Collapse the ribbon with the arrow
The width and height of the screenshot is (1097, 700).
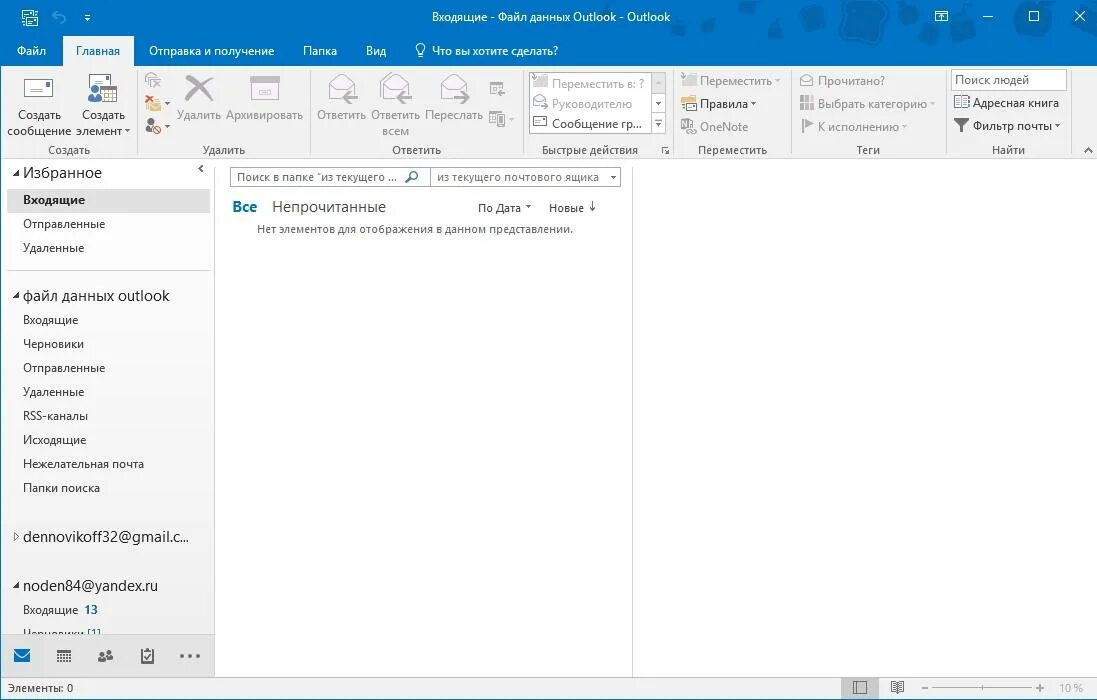pyautogui.click(x=1088, y=150)
